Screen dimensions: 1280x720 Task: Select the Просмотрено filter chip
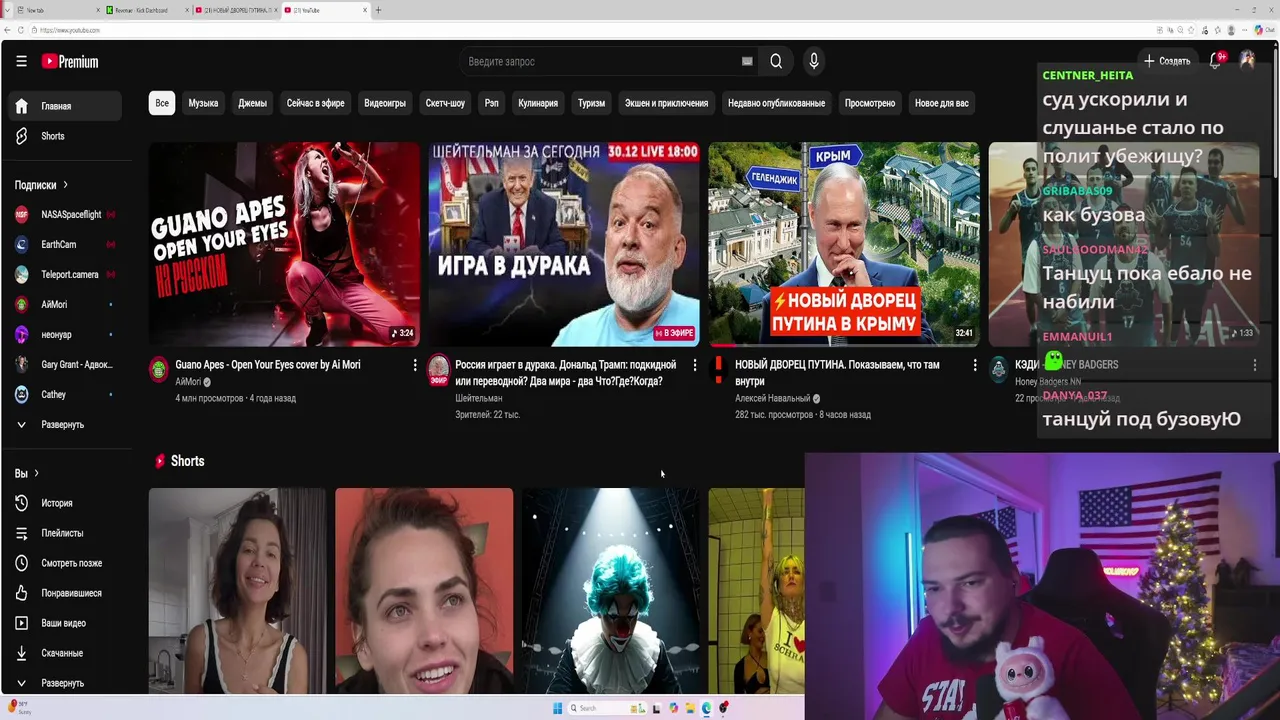coord(870,103)
